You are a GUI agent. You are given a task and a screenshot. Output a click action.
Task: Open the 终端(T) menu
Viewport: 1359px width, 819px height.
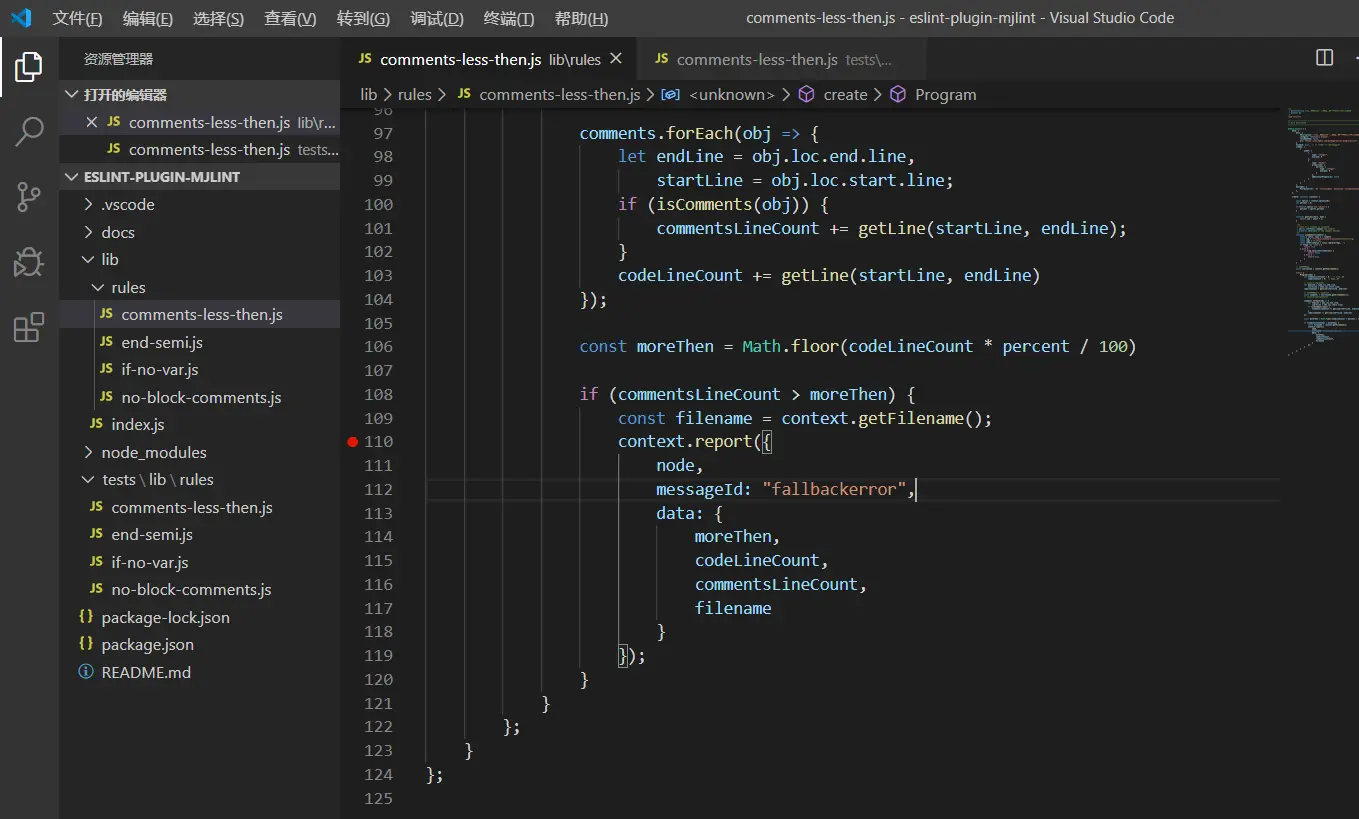[508, 18]
